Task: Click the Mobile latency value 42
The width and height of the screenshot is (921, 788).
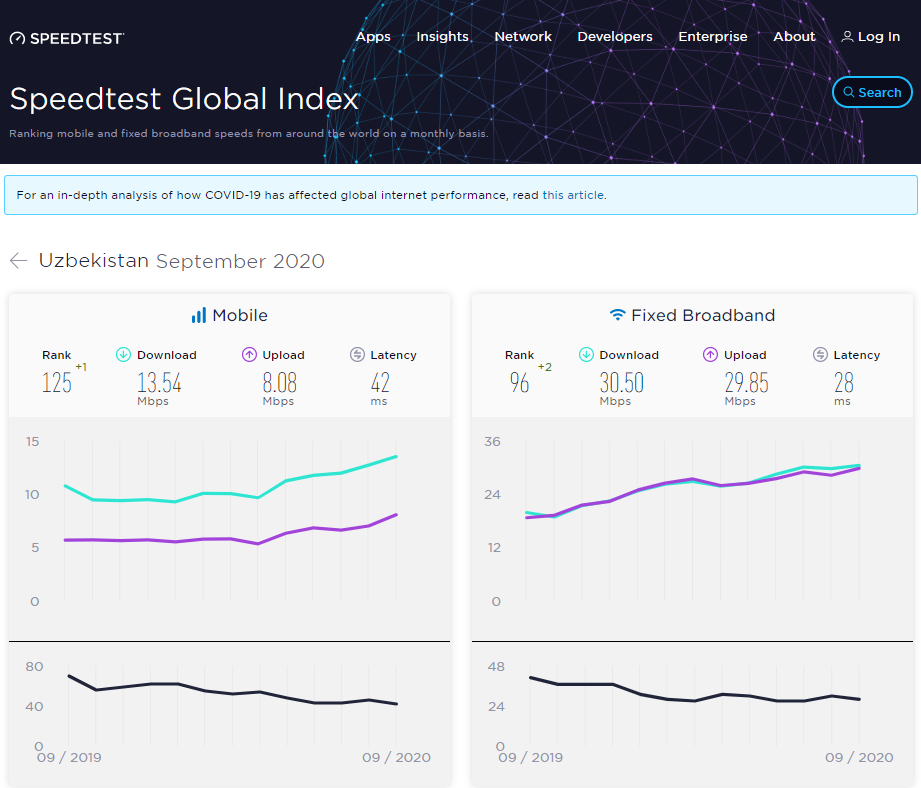Action: point(380,383)
